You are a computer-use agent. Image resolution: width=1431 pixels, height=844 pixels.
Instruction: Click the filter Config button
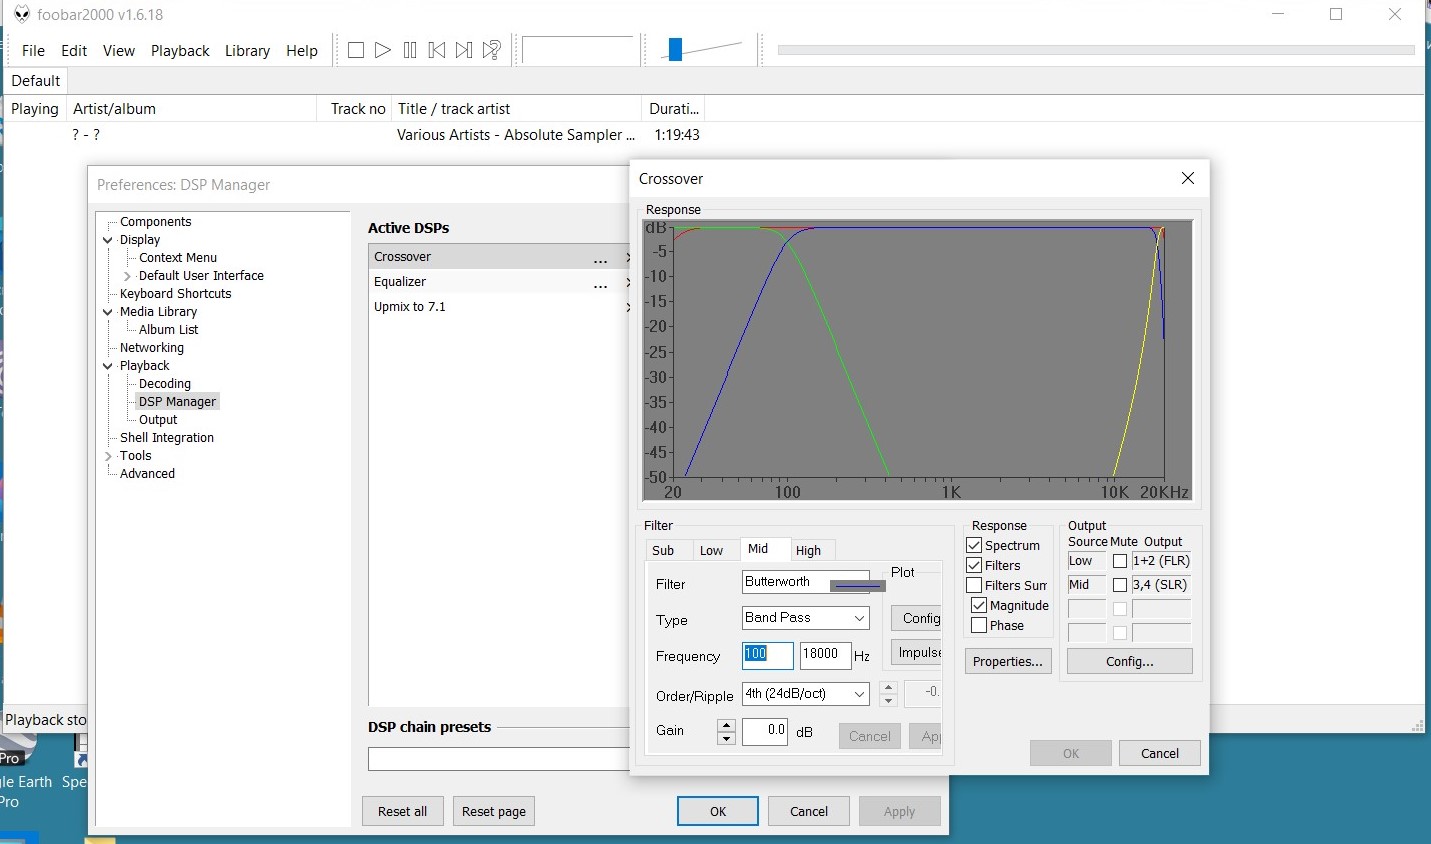click(916, 618)
